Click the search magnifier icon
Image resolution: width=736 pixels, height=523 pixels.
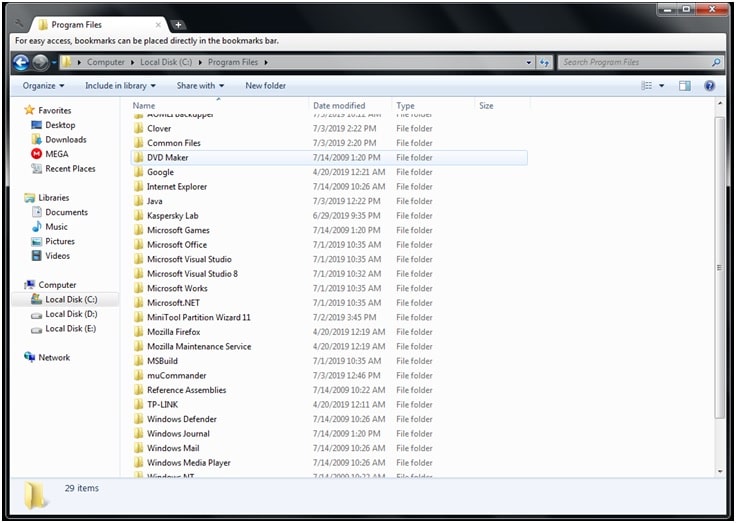tap(716, 62)
